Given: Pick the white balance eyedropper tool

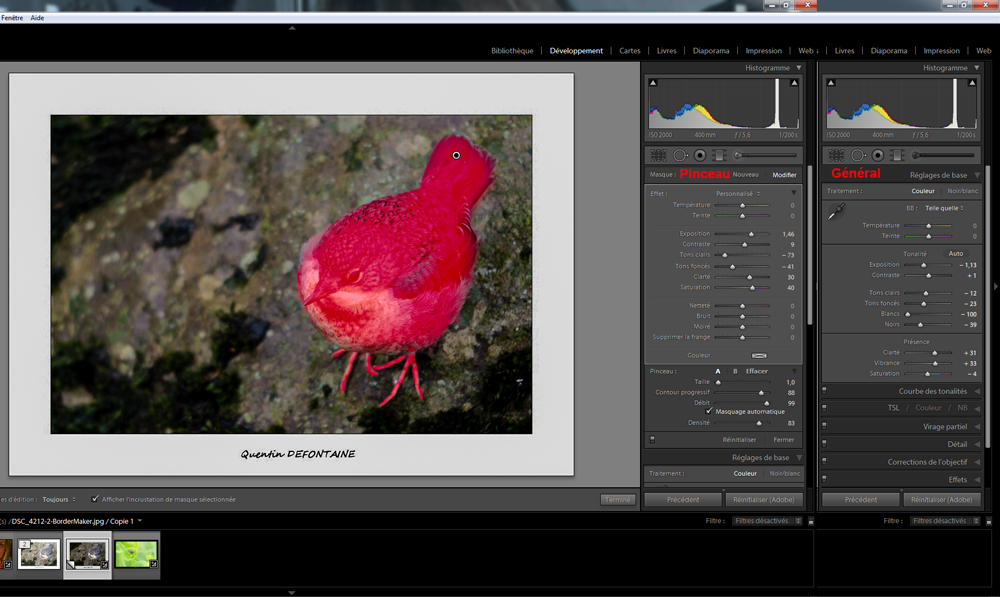Looking at the screenshot, I should click(x=836, y=211).
